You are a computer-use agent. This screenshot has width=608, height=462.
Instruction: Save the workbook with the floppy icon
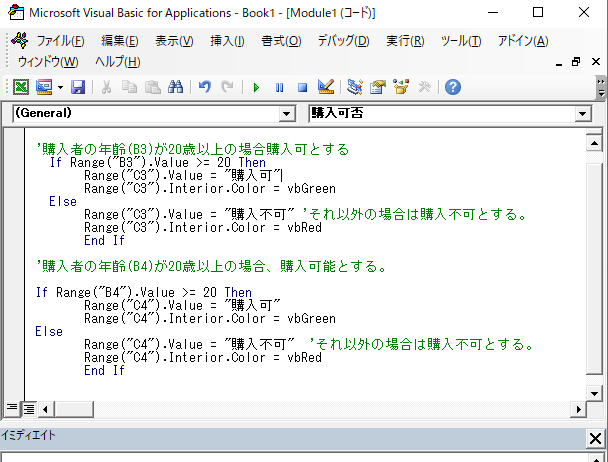(x=78, y=87)
